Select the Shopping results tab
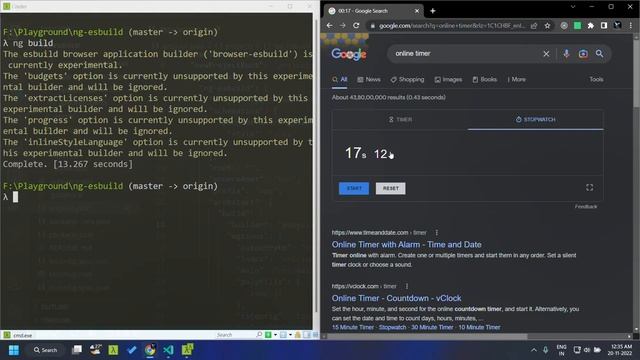Screen dimensions: 640x360 tap(407, 80)
